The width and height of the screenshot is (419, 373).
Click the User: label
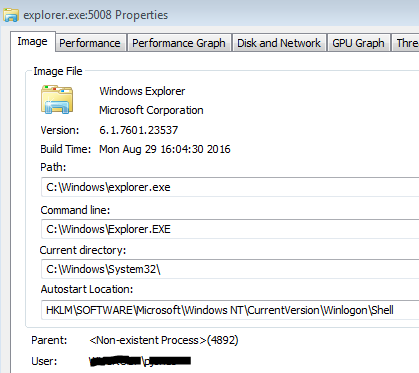[44, 361]
